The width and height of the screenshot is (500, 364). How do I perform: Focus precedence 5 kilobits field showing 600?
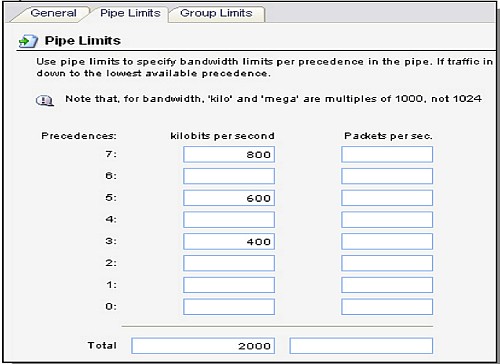pyautogui.click(x=229, y=198)
